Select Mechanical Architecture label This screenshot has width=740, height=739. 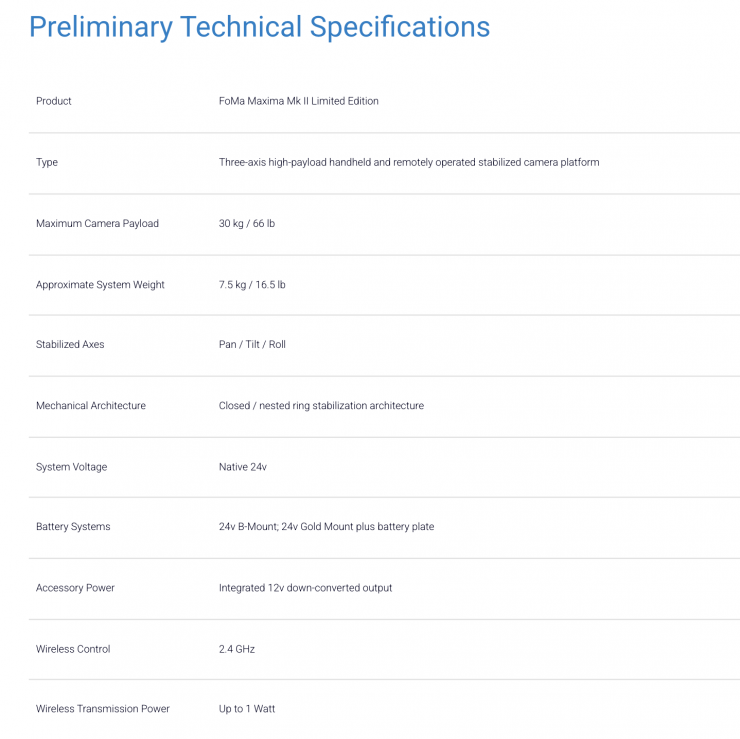(91, 406)
